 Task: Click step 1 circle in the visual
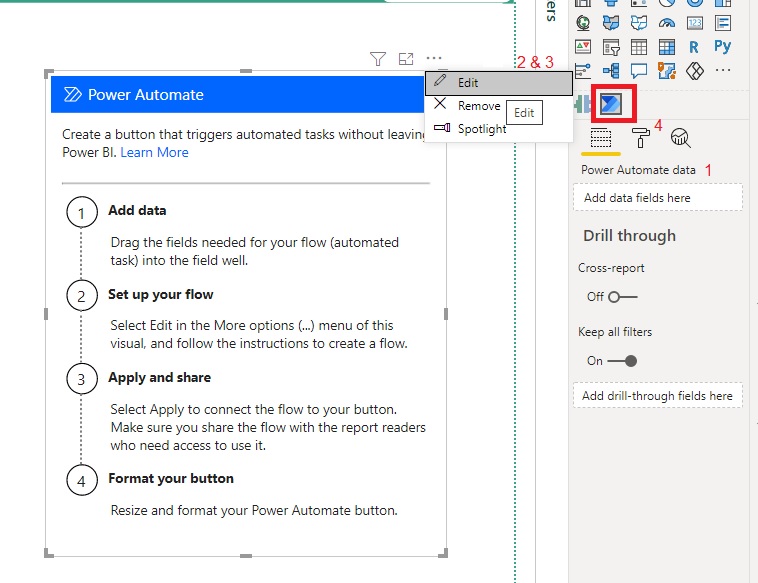pos(82,213)
